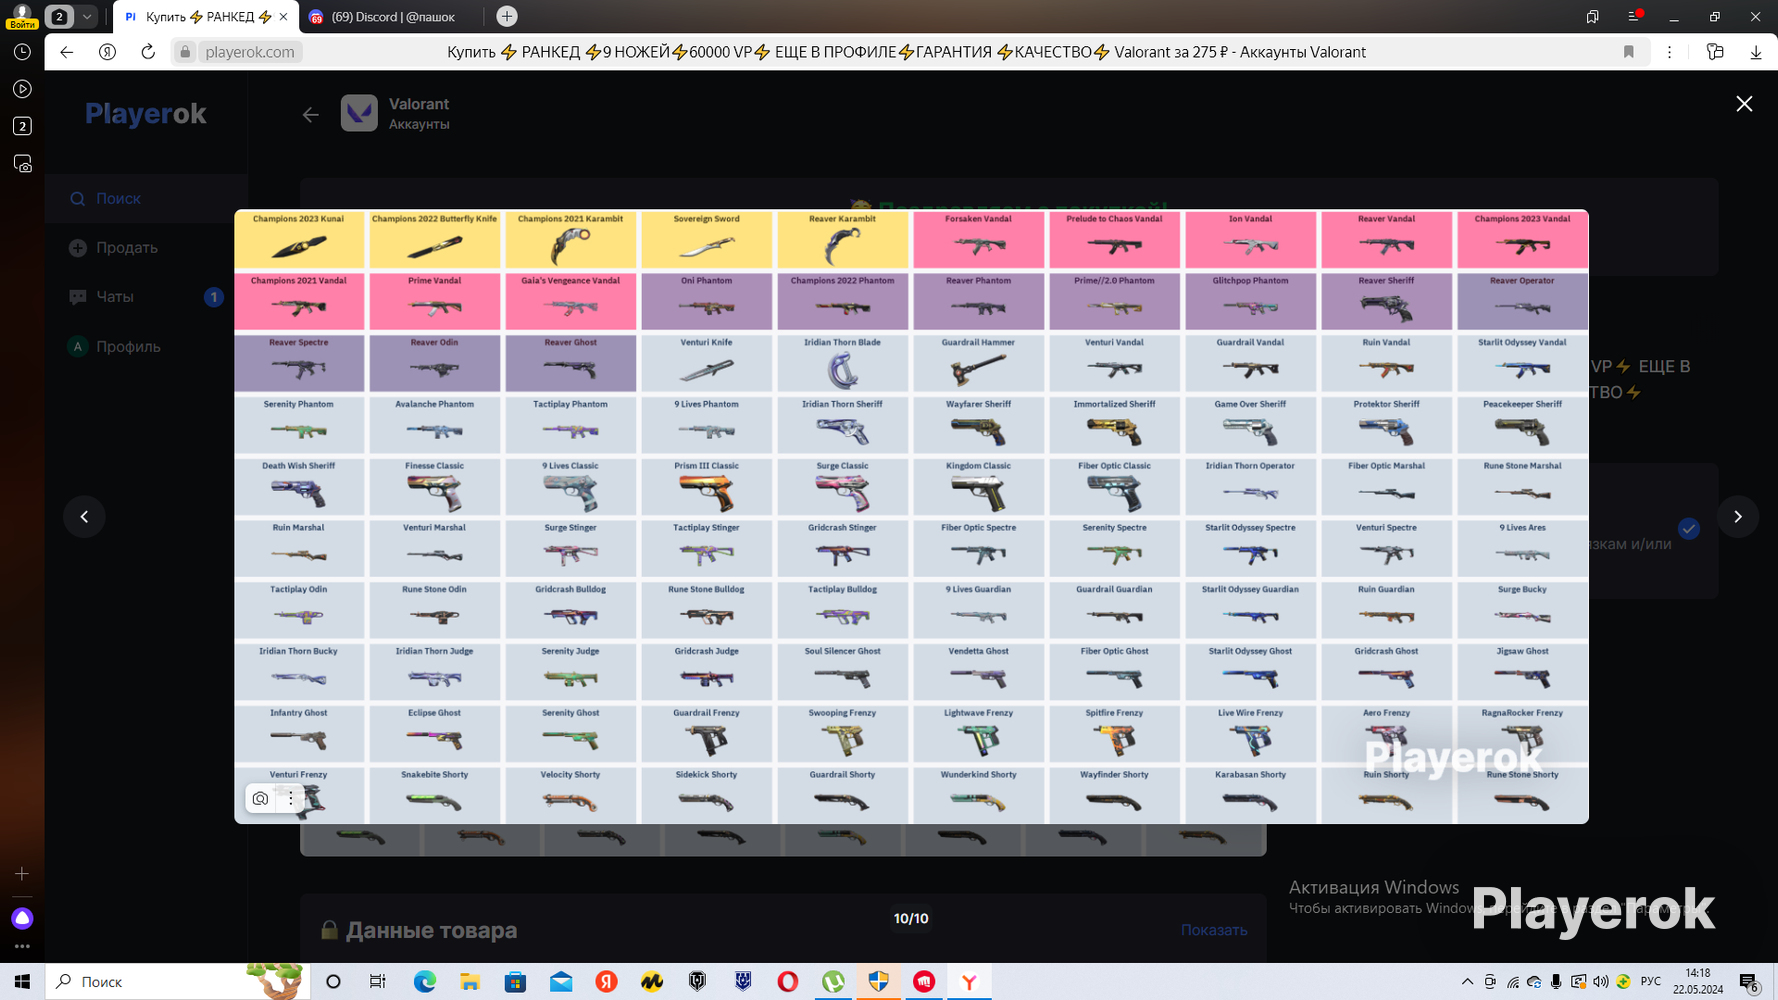
Task: Open uTorrent from the taskbar
Action: tap(833, 982)
